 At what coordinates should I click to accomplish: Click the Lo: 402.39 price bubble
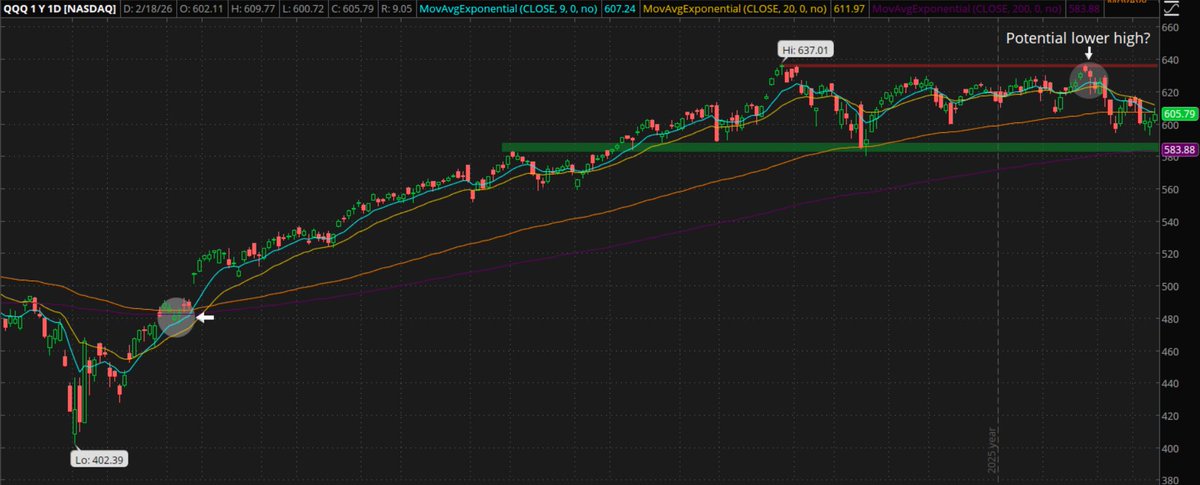pyautogui.click(x=99, y=460)
